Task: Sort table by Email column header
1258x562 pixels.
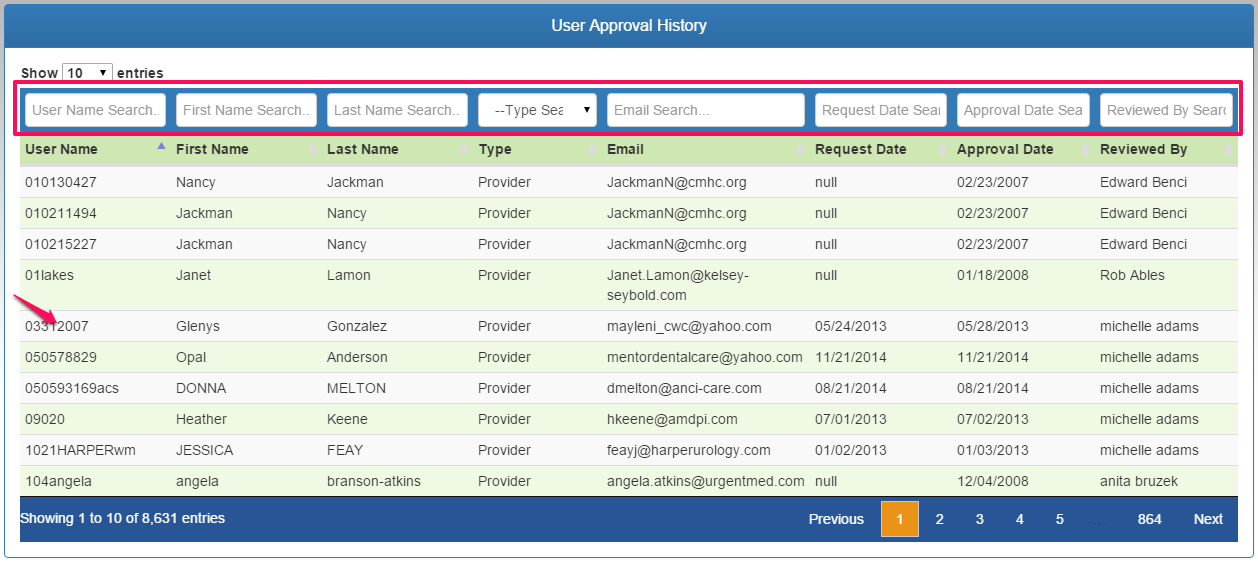Action: 626,149
